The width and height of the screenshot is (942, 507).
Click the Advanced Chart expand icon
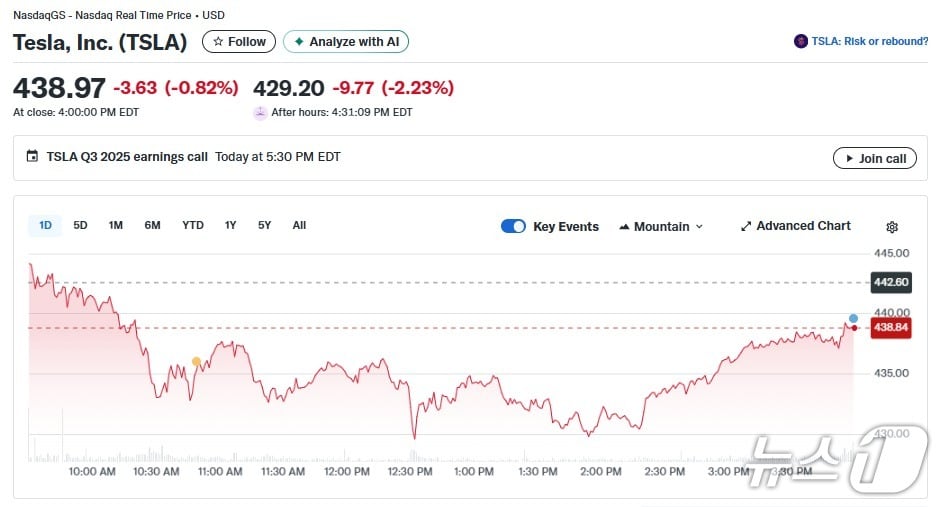[x=745, y=226]
